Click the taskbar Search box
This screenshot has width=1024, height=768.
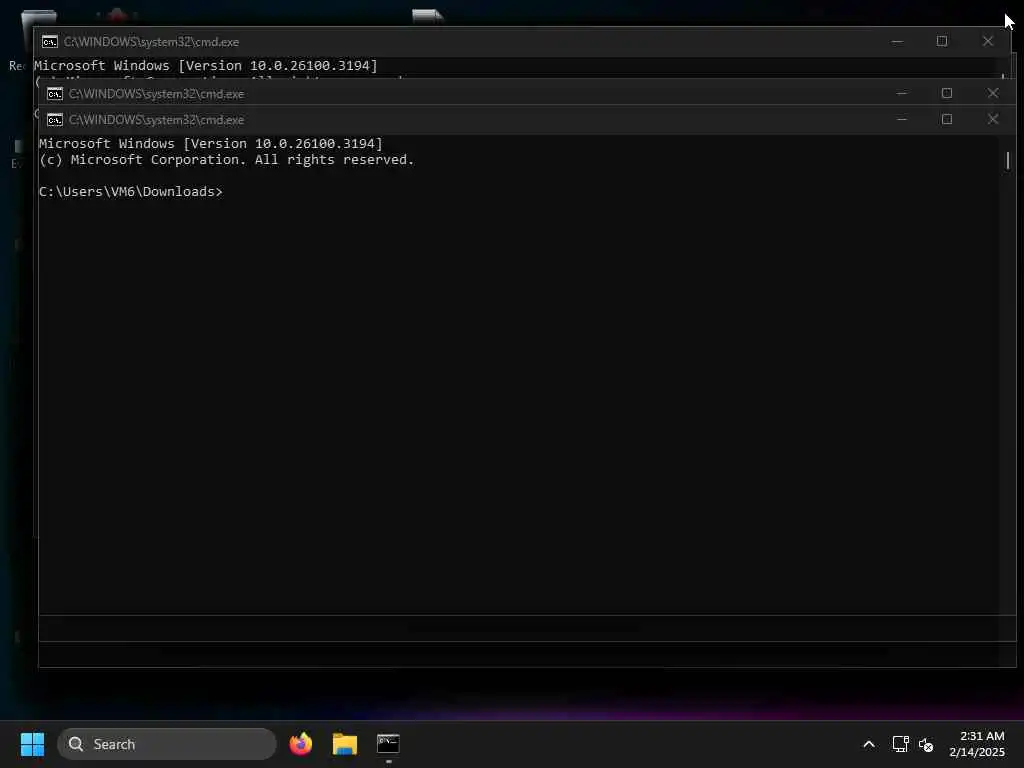pyautogui.click(x=167, y=744)
